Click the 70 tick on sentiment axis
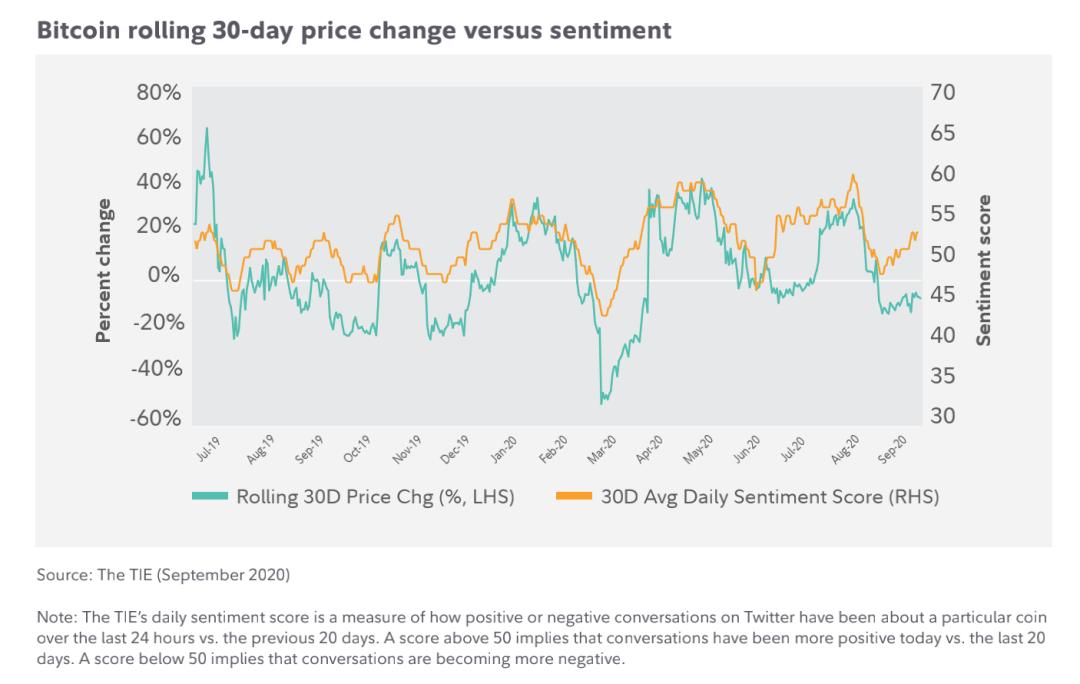This screenshot has width=1080, height=684. tap(942, 92)
